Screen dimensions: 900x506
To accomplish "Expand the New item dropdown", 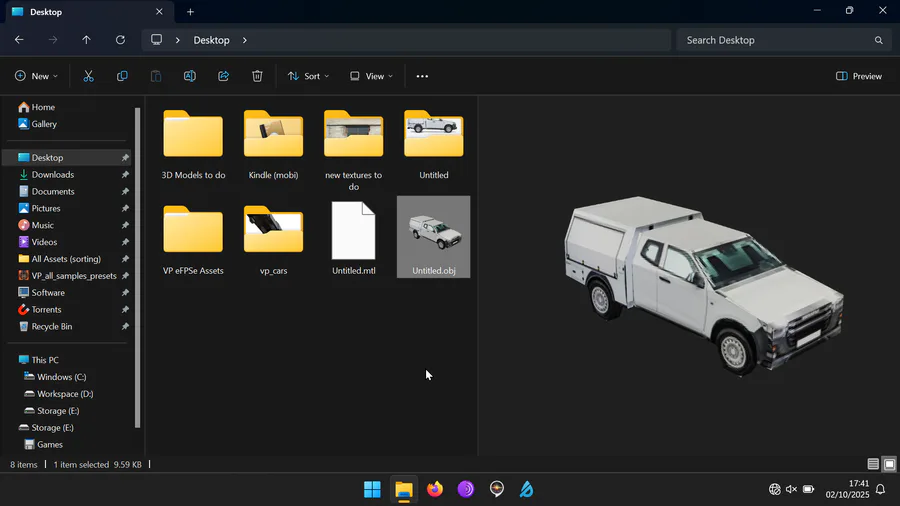I will [36, 76].
